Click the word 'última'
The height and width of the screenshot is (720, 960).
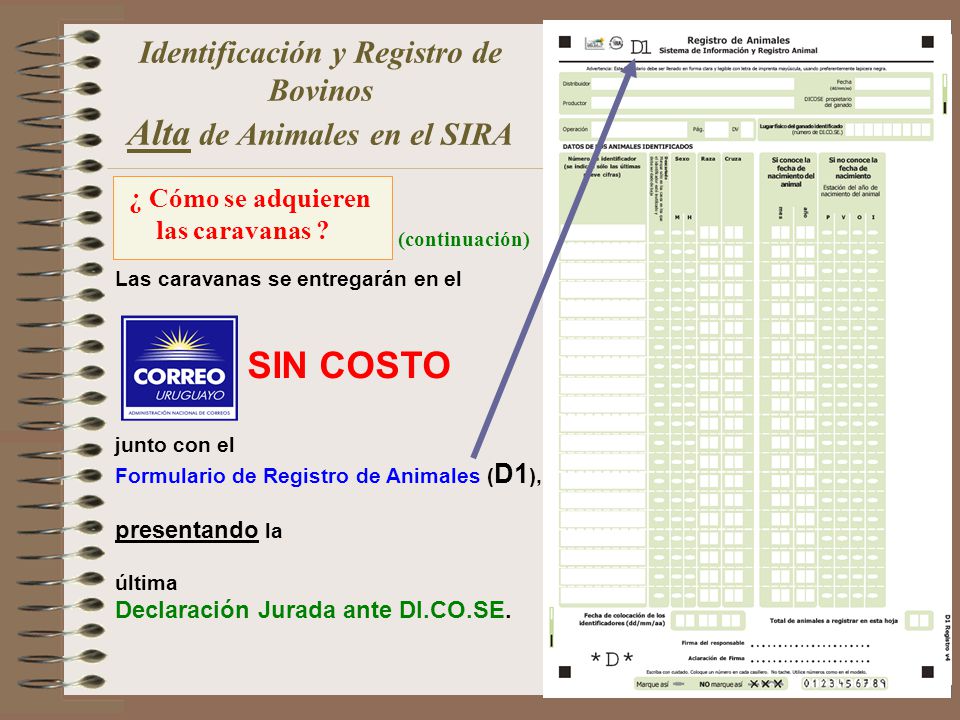[x=146, y=583]
